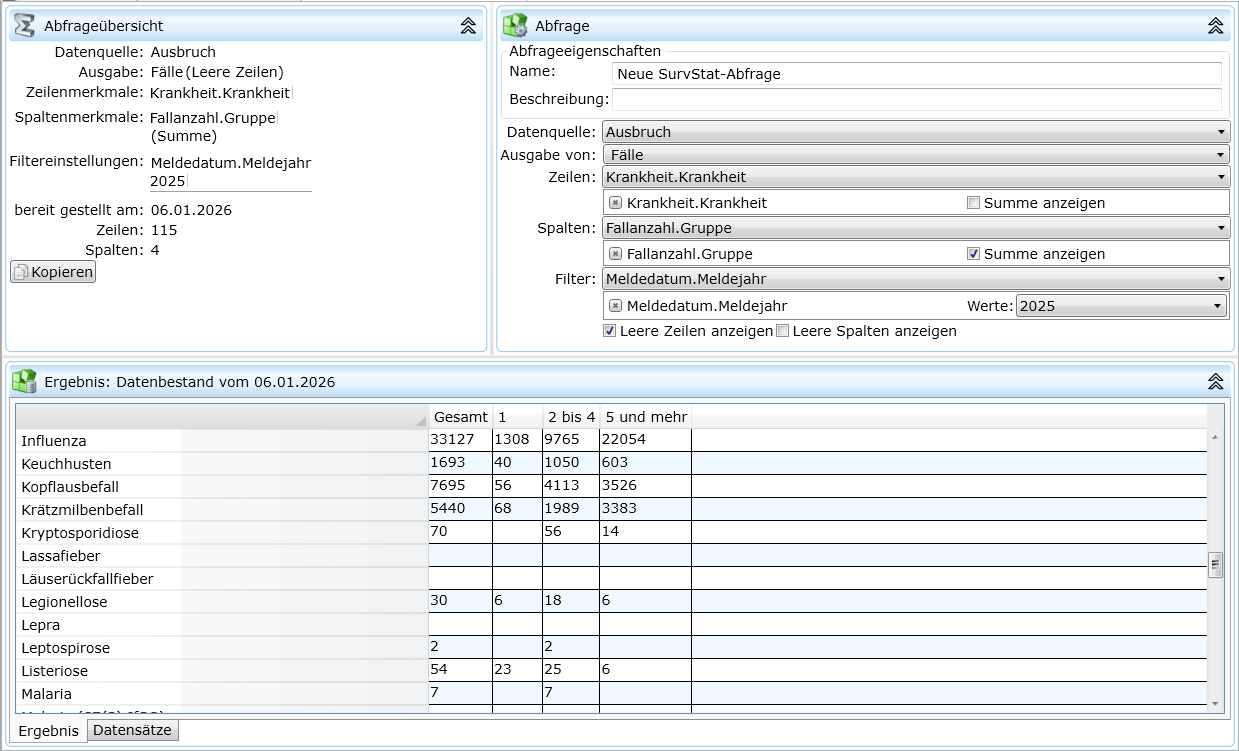Toggle Leere Zeilen anzeigen checkbox
The image size is (1239, 751).
(610, 331)
